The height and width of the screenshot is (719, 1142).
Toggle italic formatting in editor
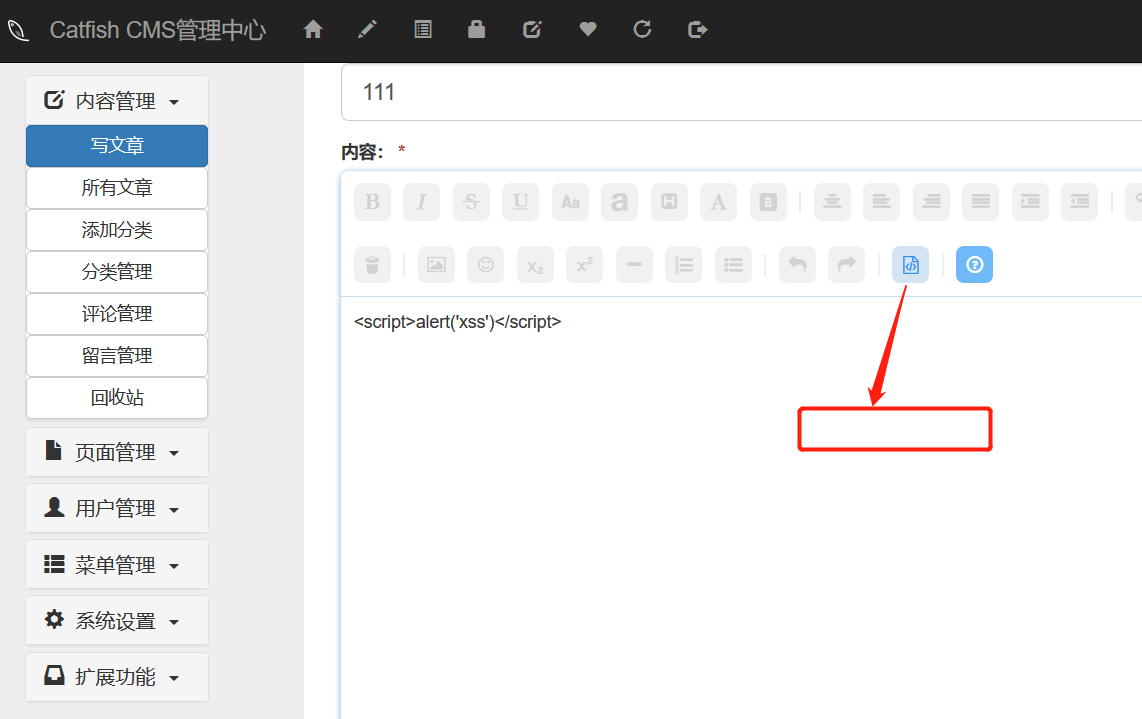pyautogui.click(x=422, y=202)
